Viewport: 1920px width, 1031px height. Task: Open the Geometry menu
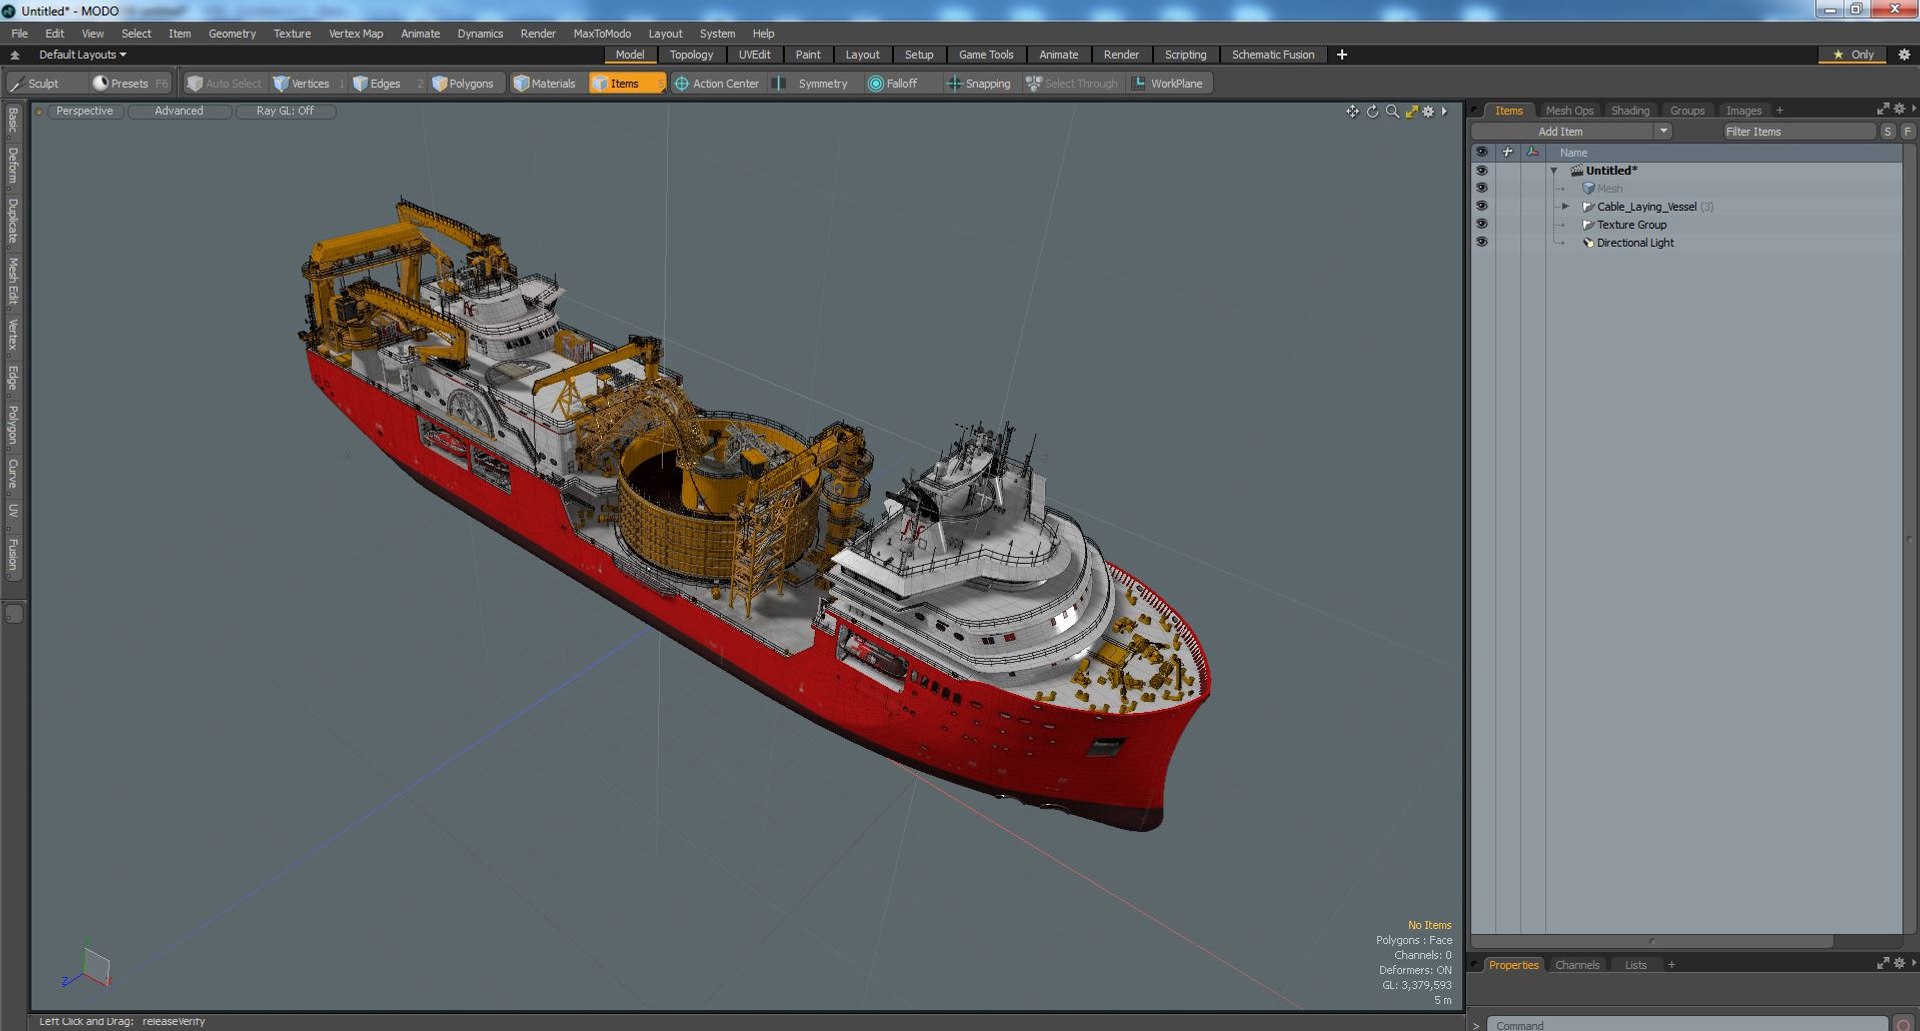tap(232, 33)
